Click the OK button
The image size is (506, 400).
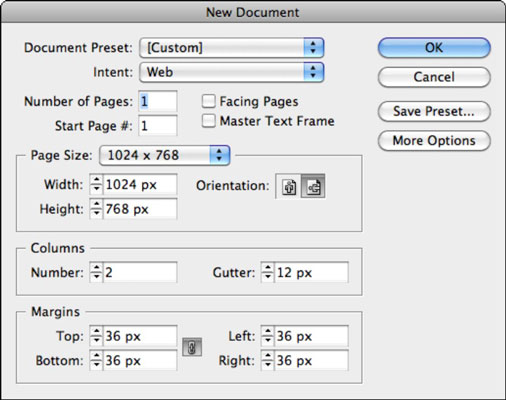[434, 48]
